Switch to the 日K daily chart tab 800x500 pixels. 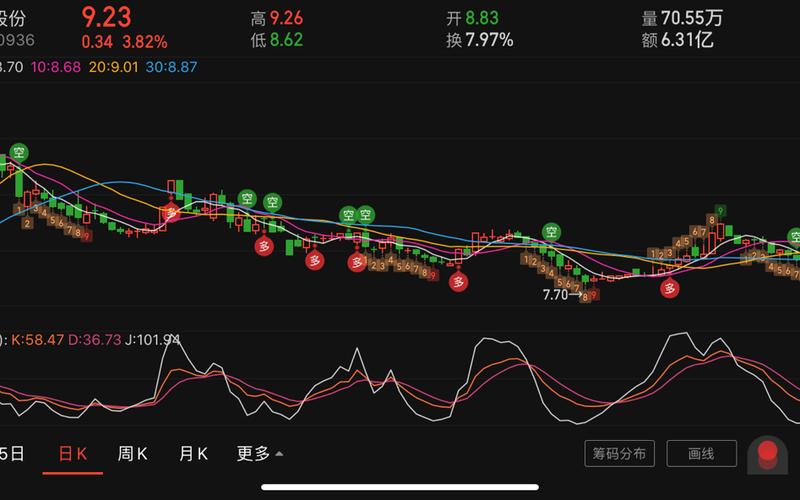(72, 454)
